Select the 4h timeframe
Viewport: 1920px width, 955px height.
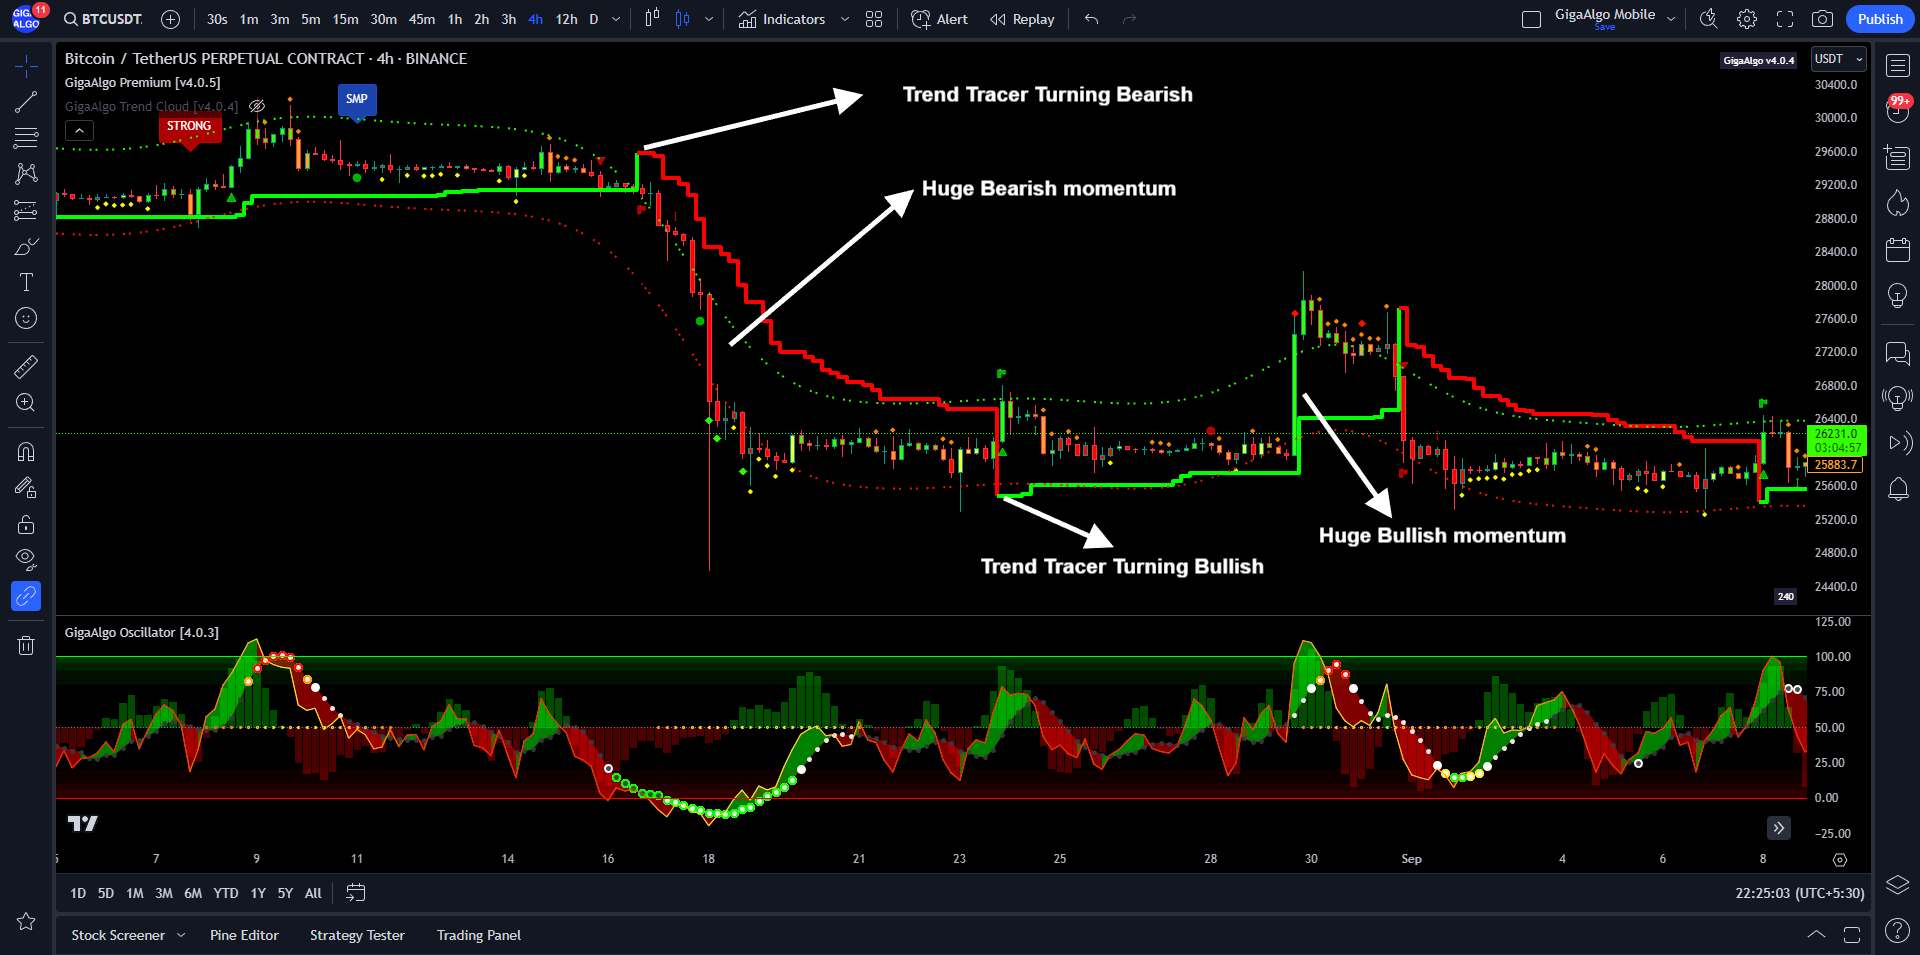[535, 19]
